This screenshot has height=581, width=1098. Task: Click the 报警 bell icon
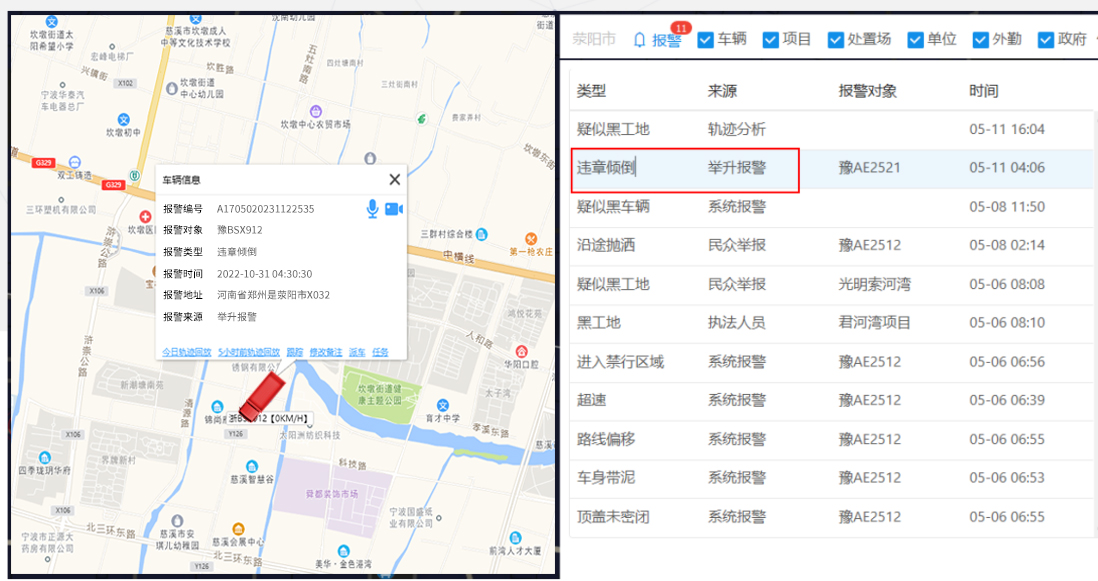(x=640, y=40)
